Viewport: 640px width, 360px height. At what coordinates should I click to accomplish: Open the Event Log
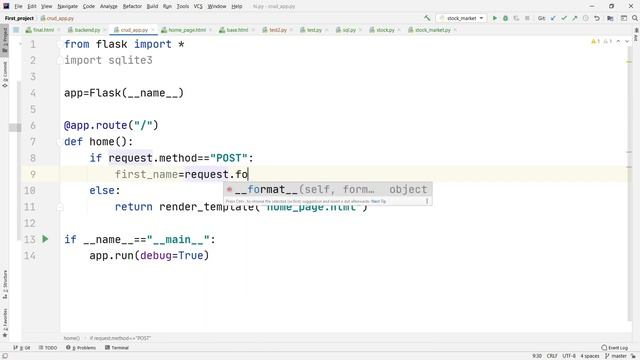[x=615, y=348]
